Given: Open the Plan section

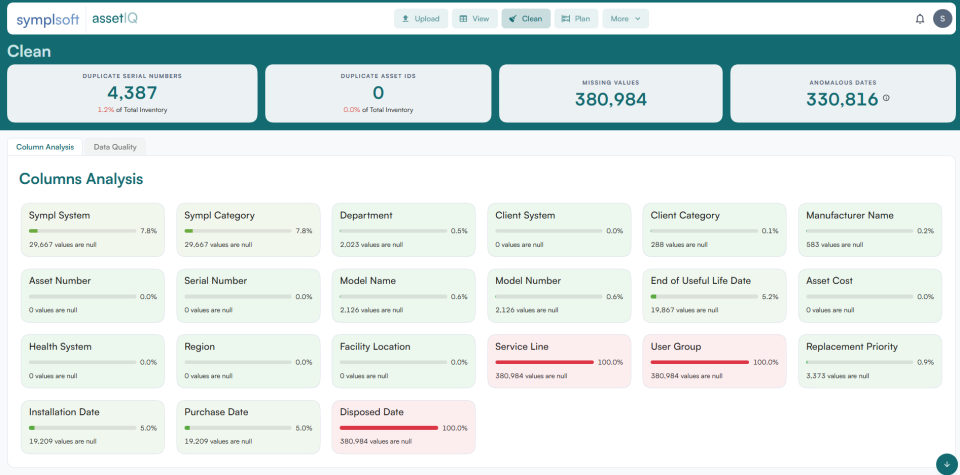Looking at the screenshot, I should click(x=576, y=19).
